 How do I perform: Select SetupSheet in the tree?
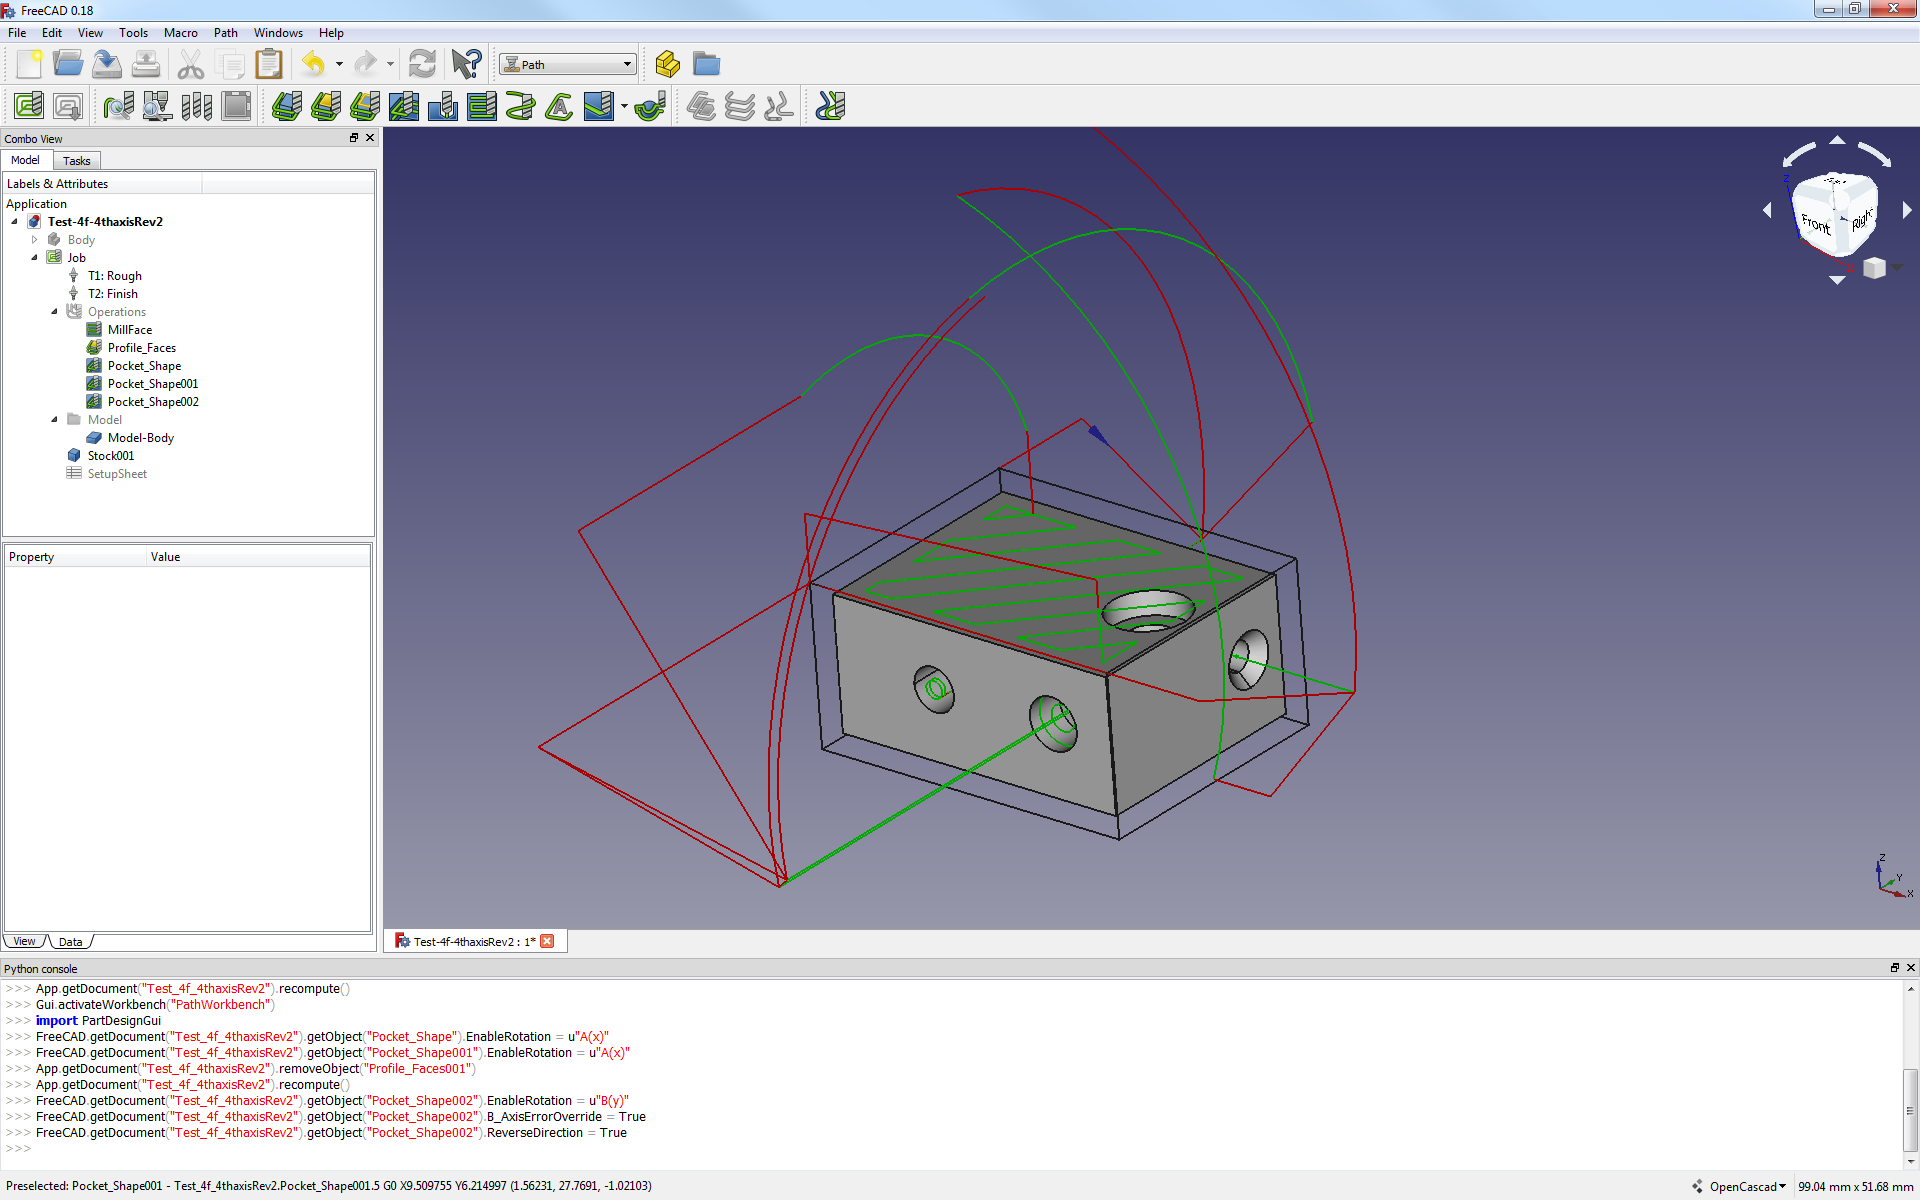tap(117, 474)
